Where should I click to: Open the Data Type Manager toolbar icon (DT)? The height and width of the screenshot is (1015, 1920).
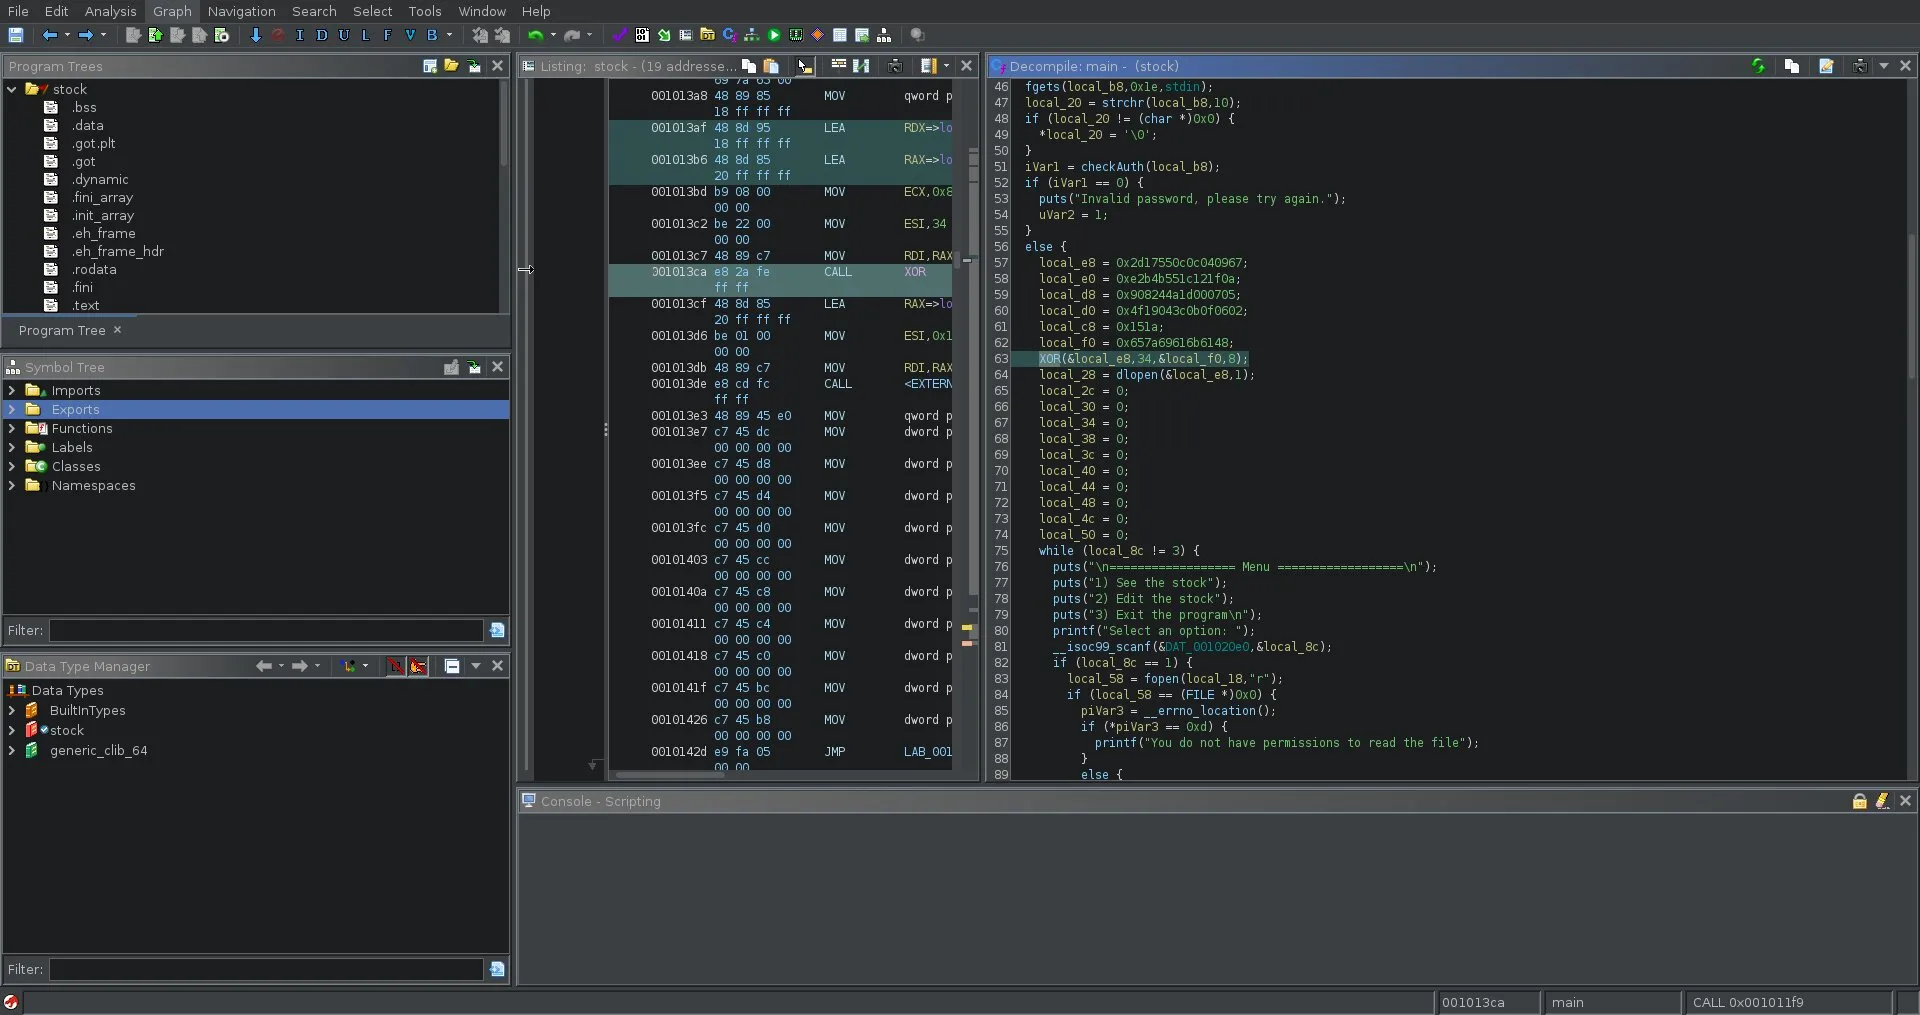pos(708,35)
